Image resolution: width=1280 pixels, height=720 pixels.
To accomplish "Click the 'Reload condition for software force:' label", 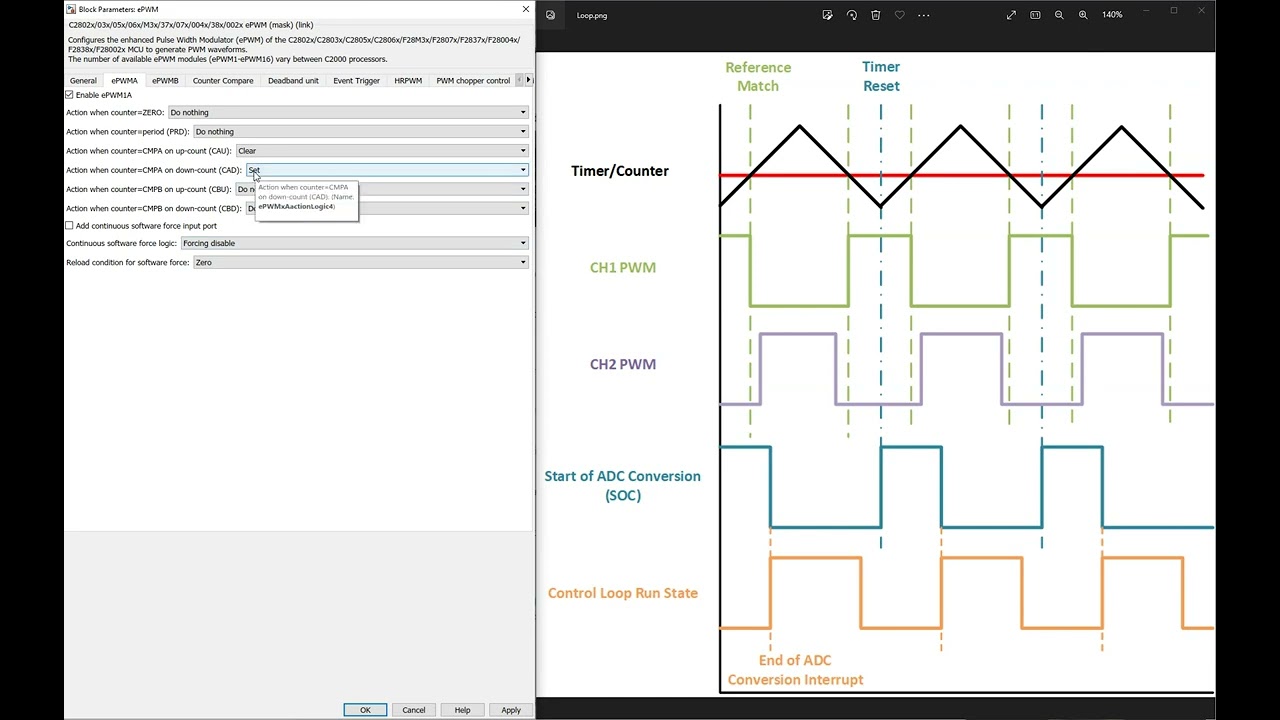I will coord(128,262).
